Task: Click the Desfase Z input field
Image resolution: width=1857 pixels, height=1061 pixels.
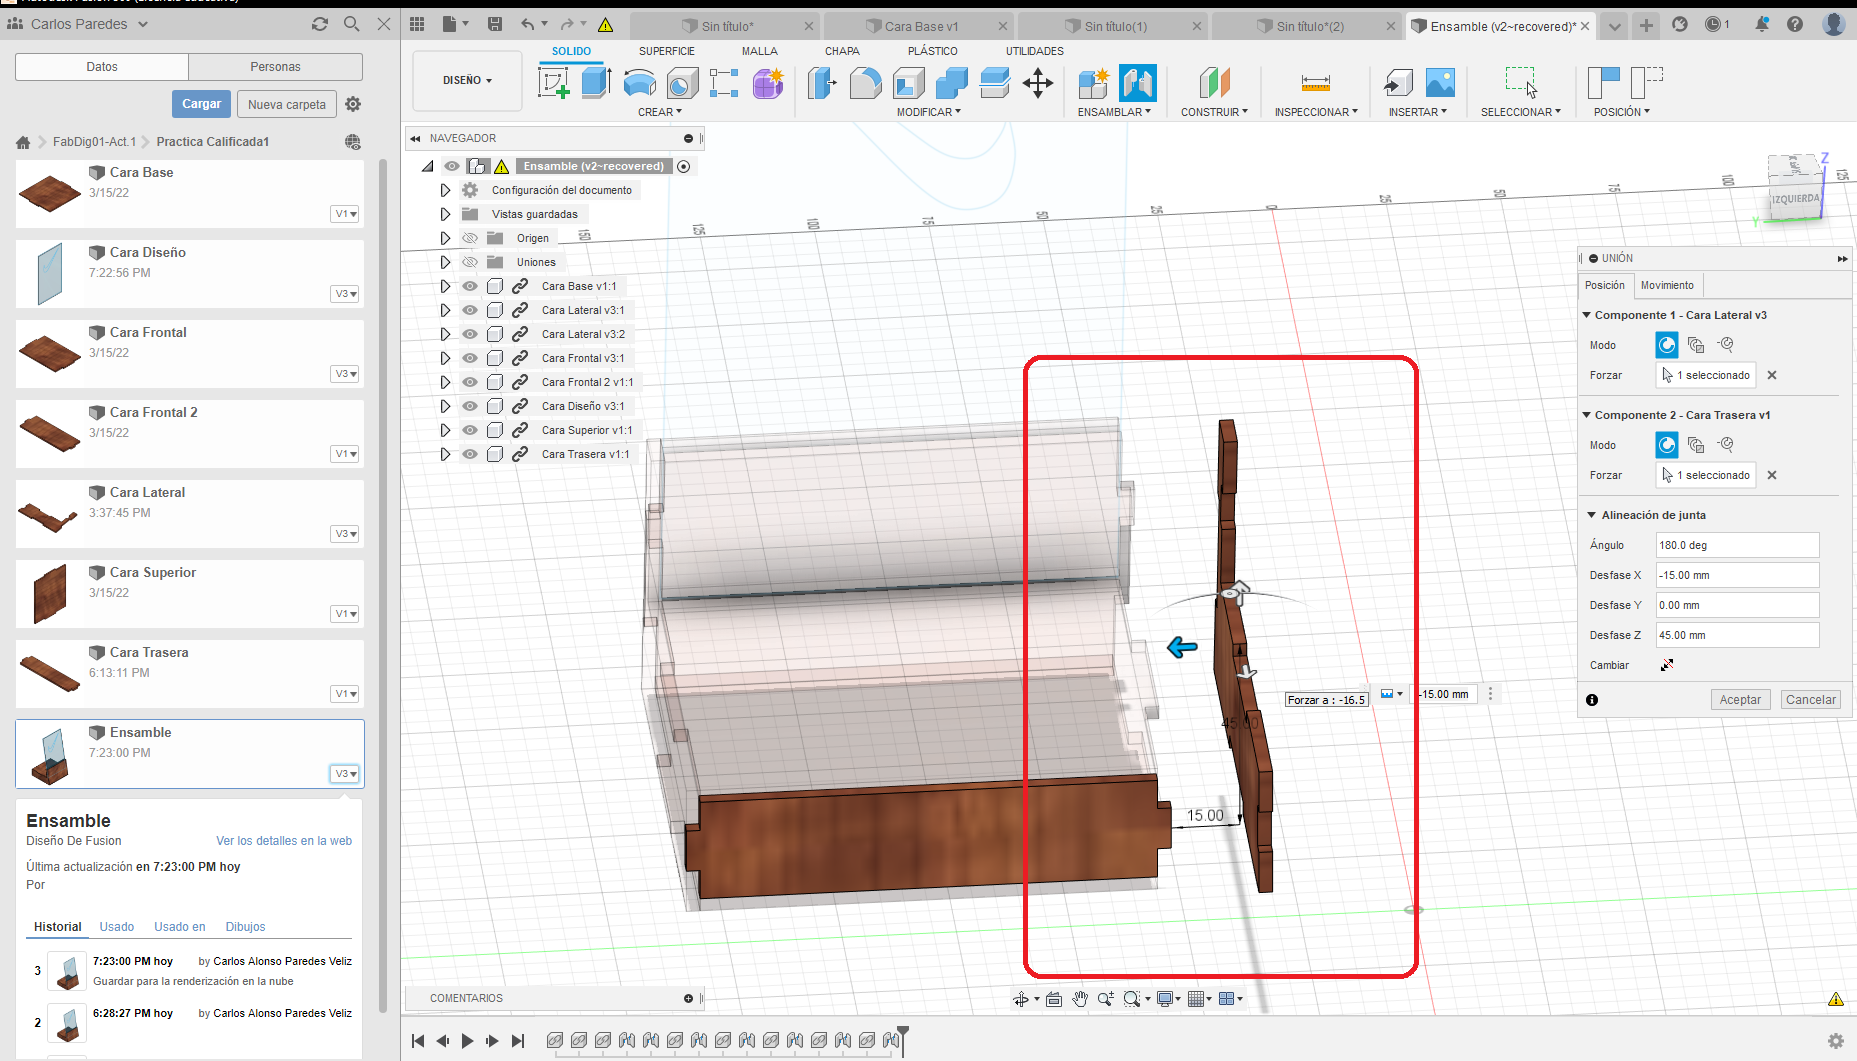Action: coord(1736,635)
